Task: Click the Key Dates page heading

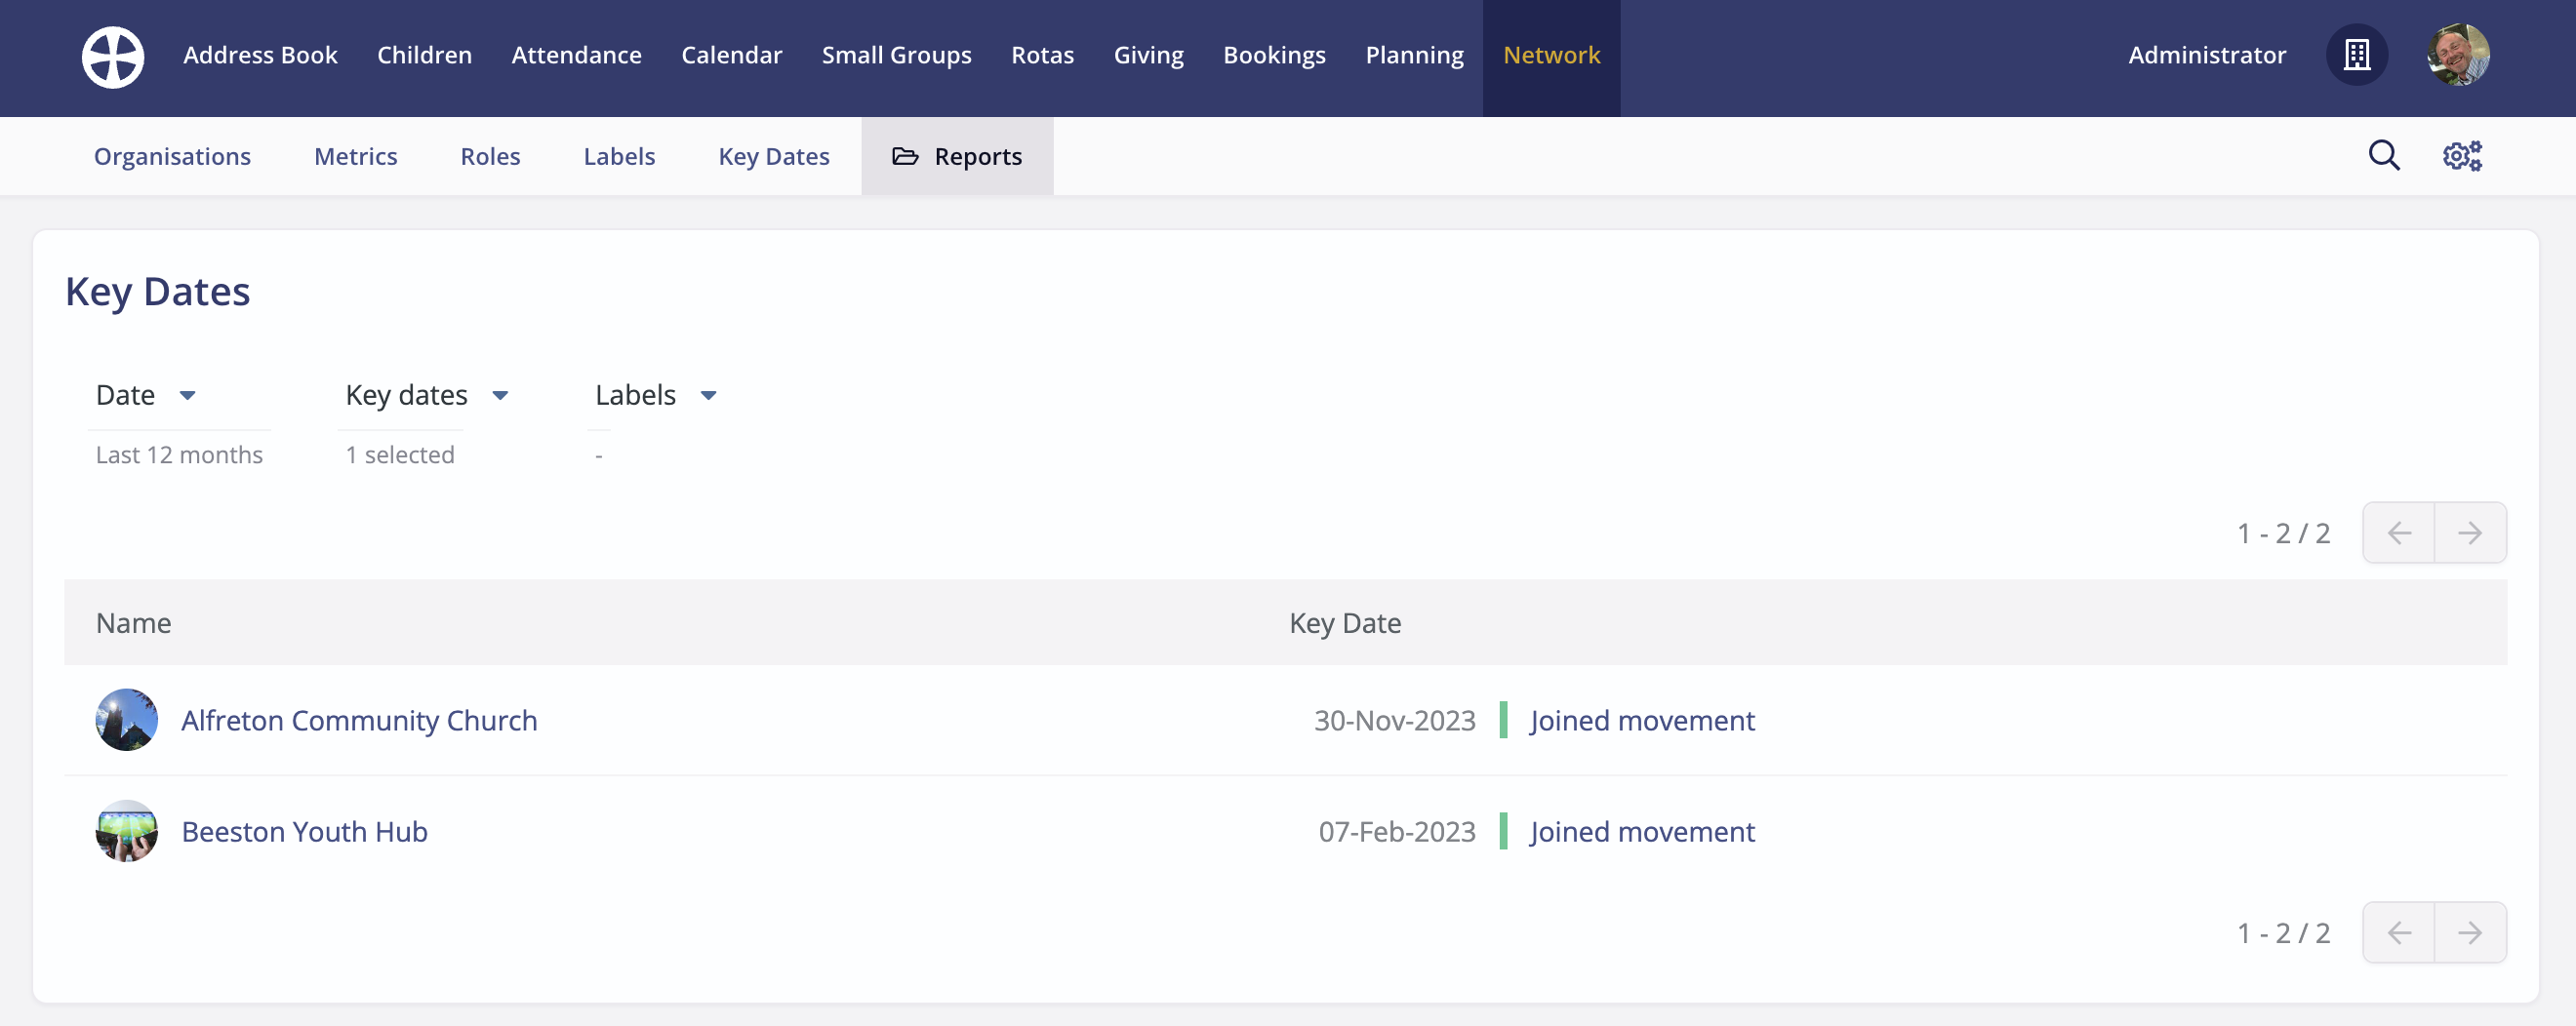Action: pyautogui.click(x=157, y=292)
